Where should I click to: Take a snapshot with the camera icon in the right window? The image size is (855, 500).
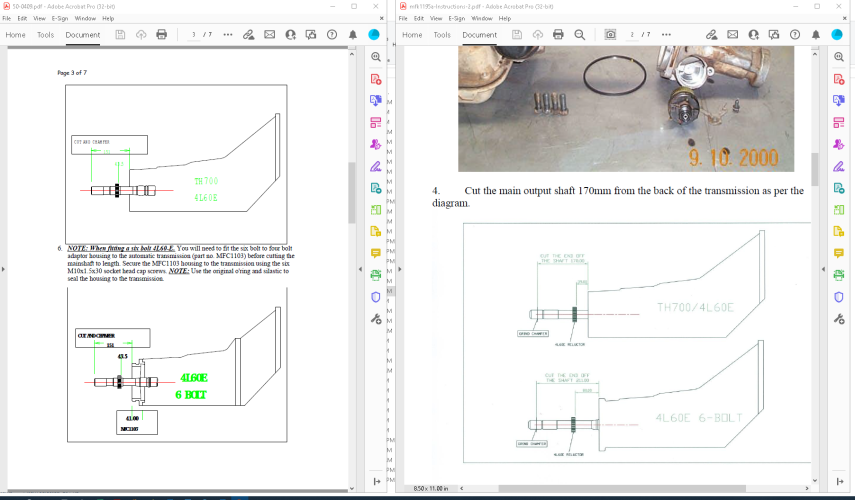610,34
